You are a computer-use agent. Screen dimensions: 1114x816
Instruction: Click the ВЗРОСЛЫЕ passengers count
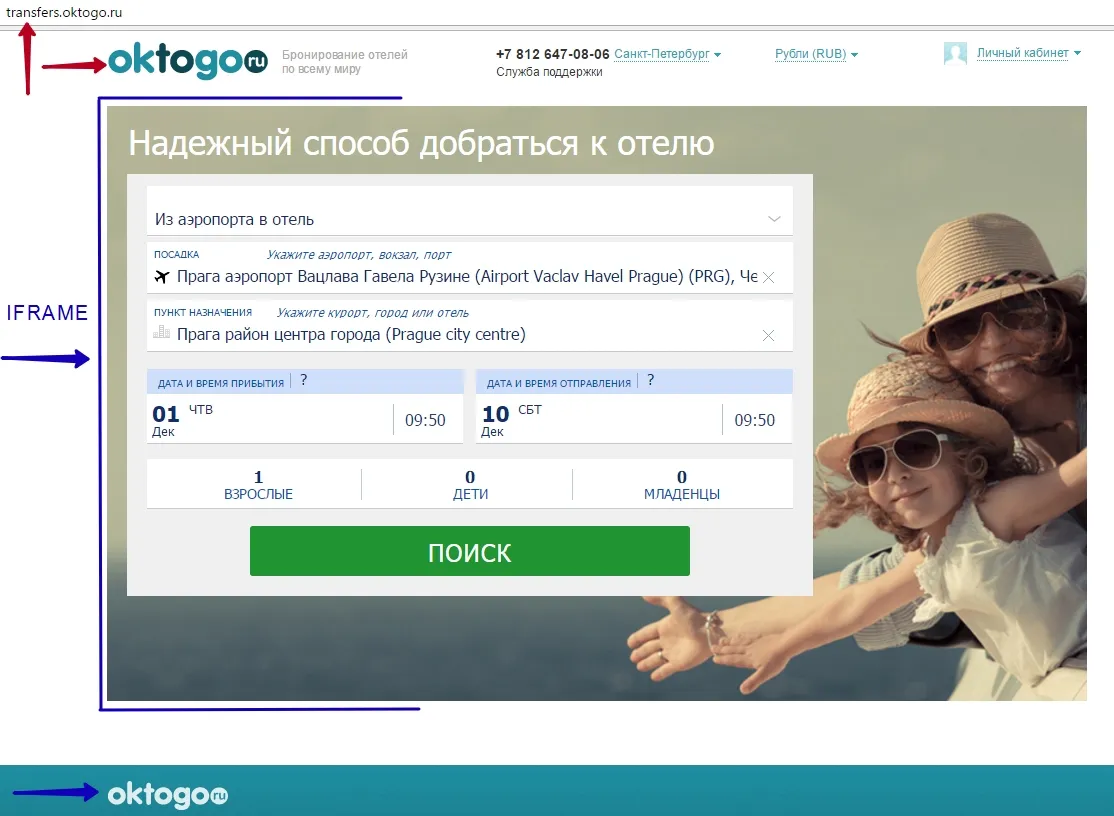pos(258,485)
